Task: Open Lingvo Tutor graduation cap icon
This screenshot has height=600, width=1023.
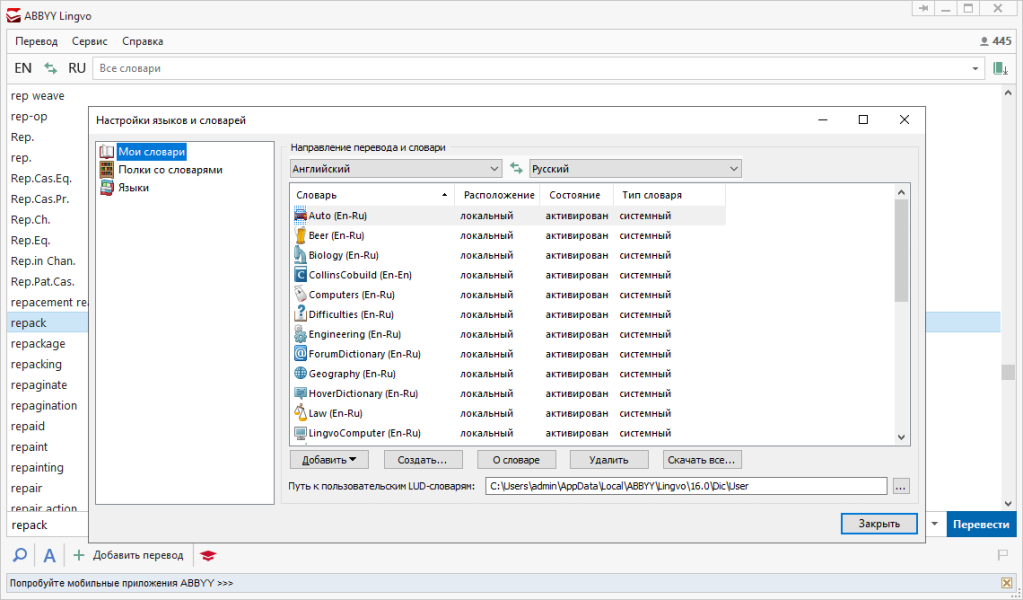Action: point(207,556)
